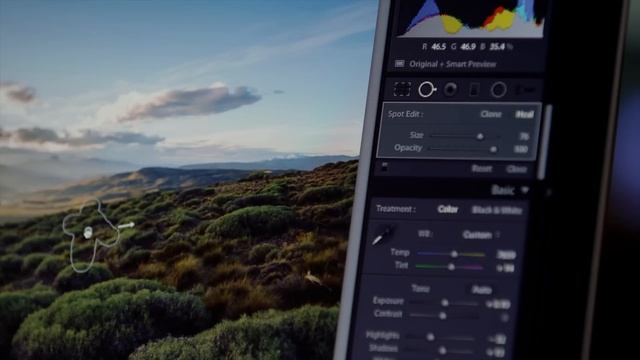Toggle the spot edit panel switch
The height and width of the screenshot is (360, 640).
click(384, 166)
